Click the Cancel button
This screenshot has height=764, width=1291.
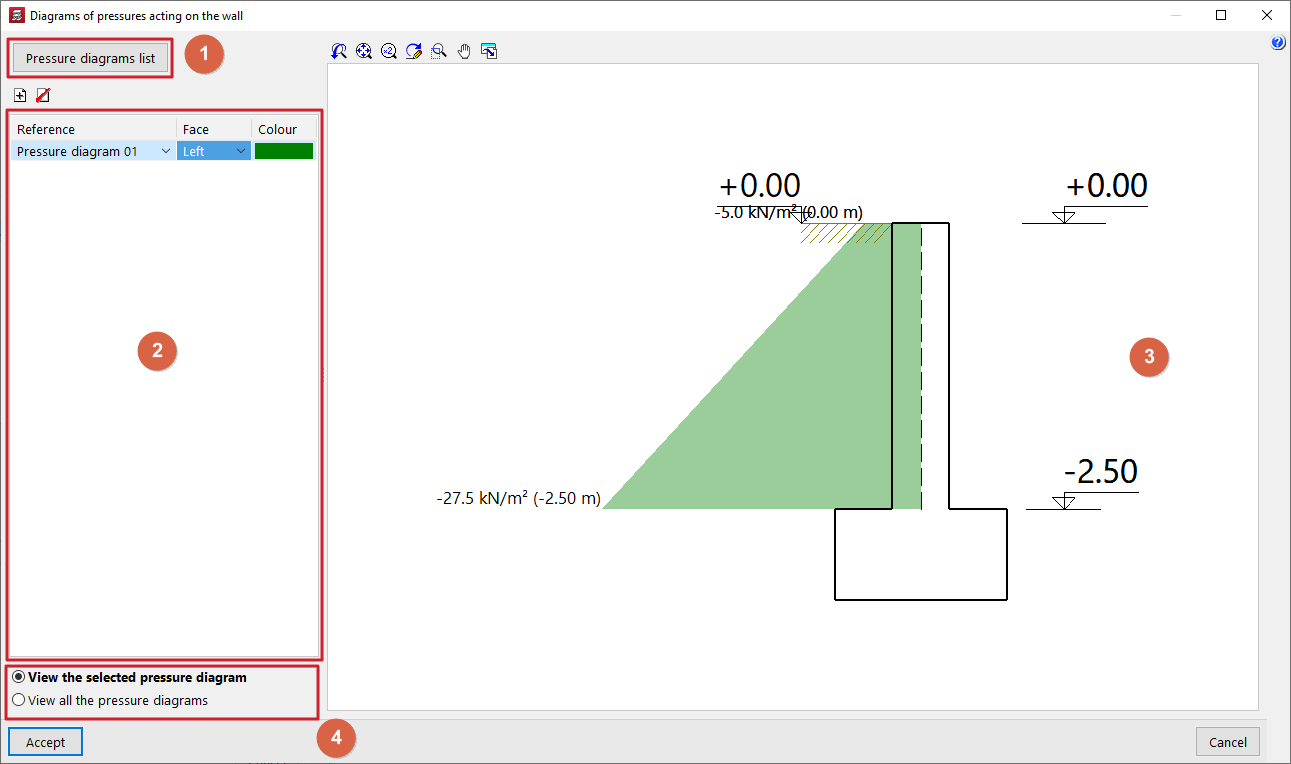click(x=1228, y=742)
